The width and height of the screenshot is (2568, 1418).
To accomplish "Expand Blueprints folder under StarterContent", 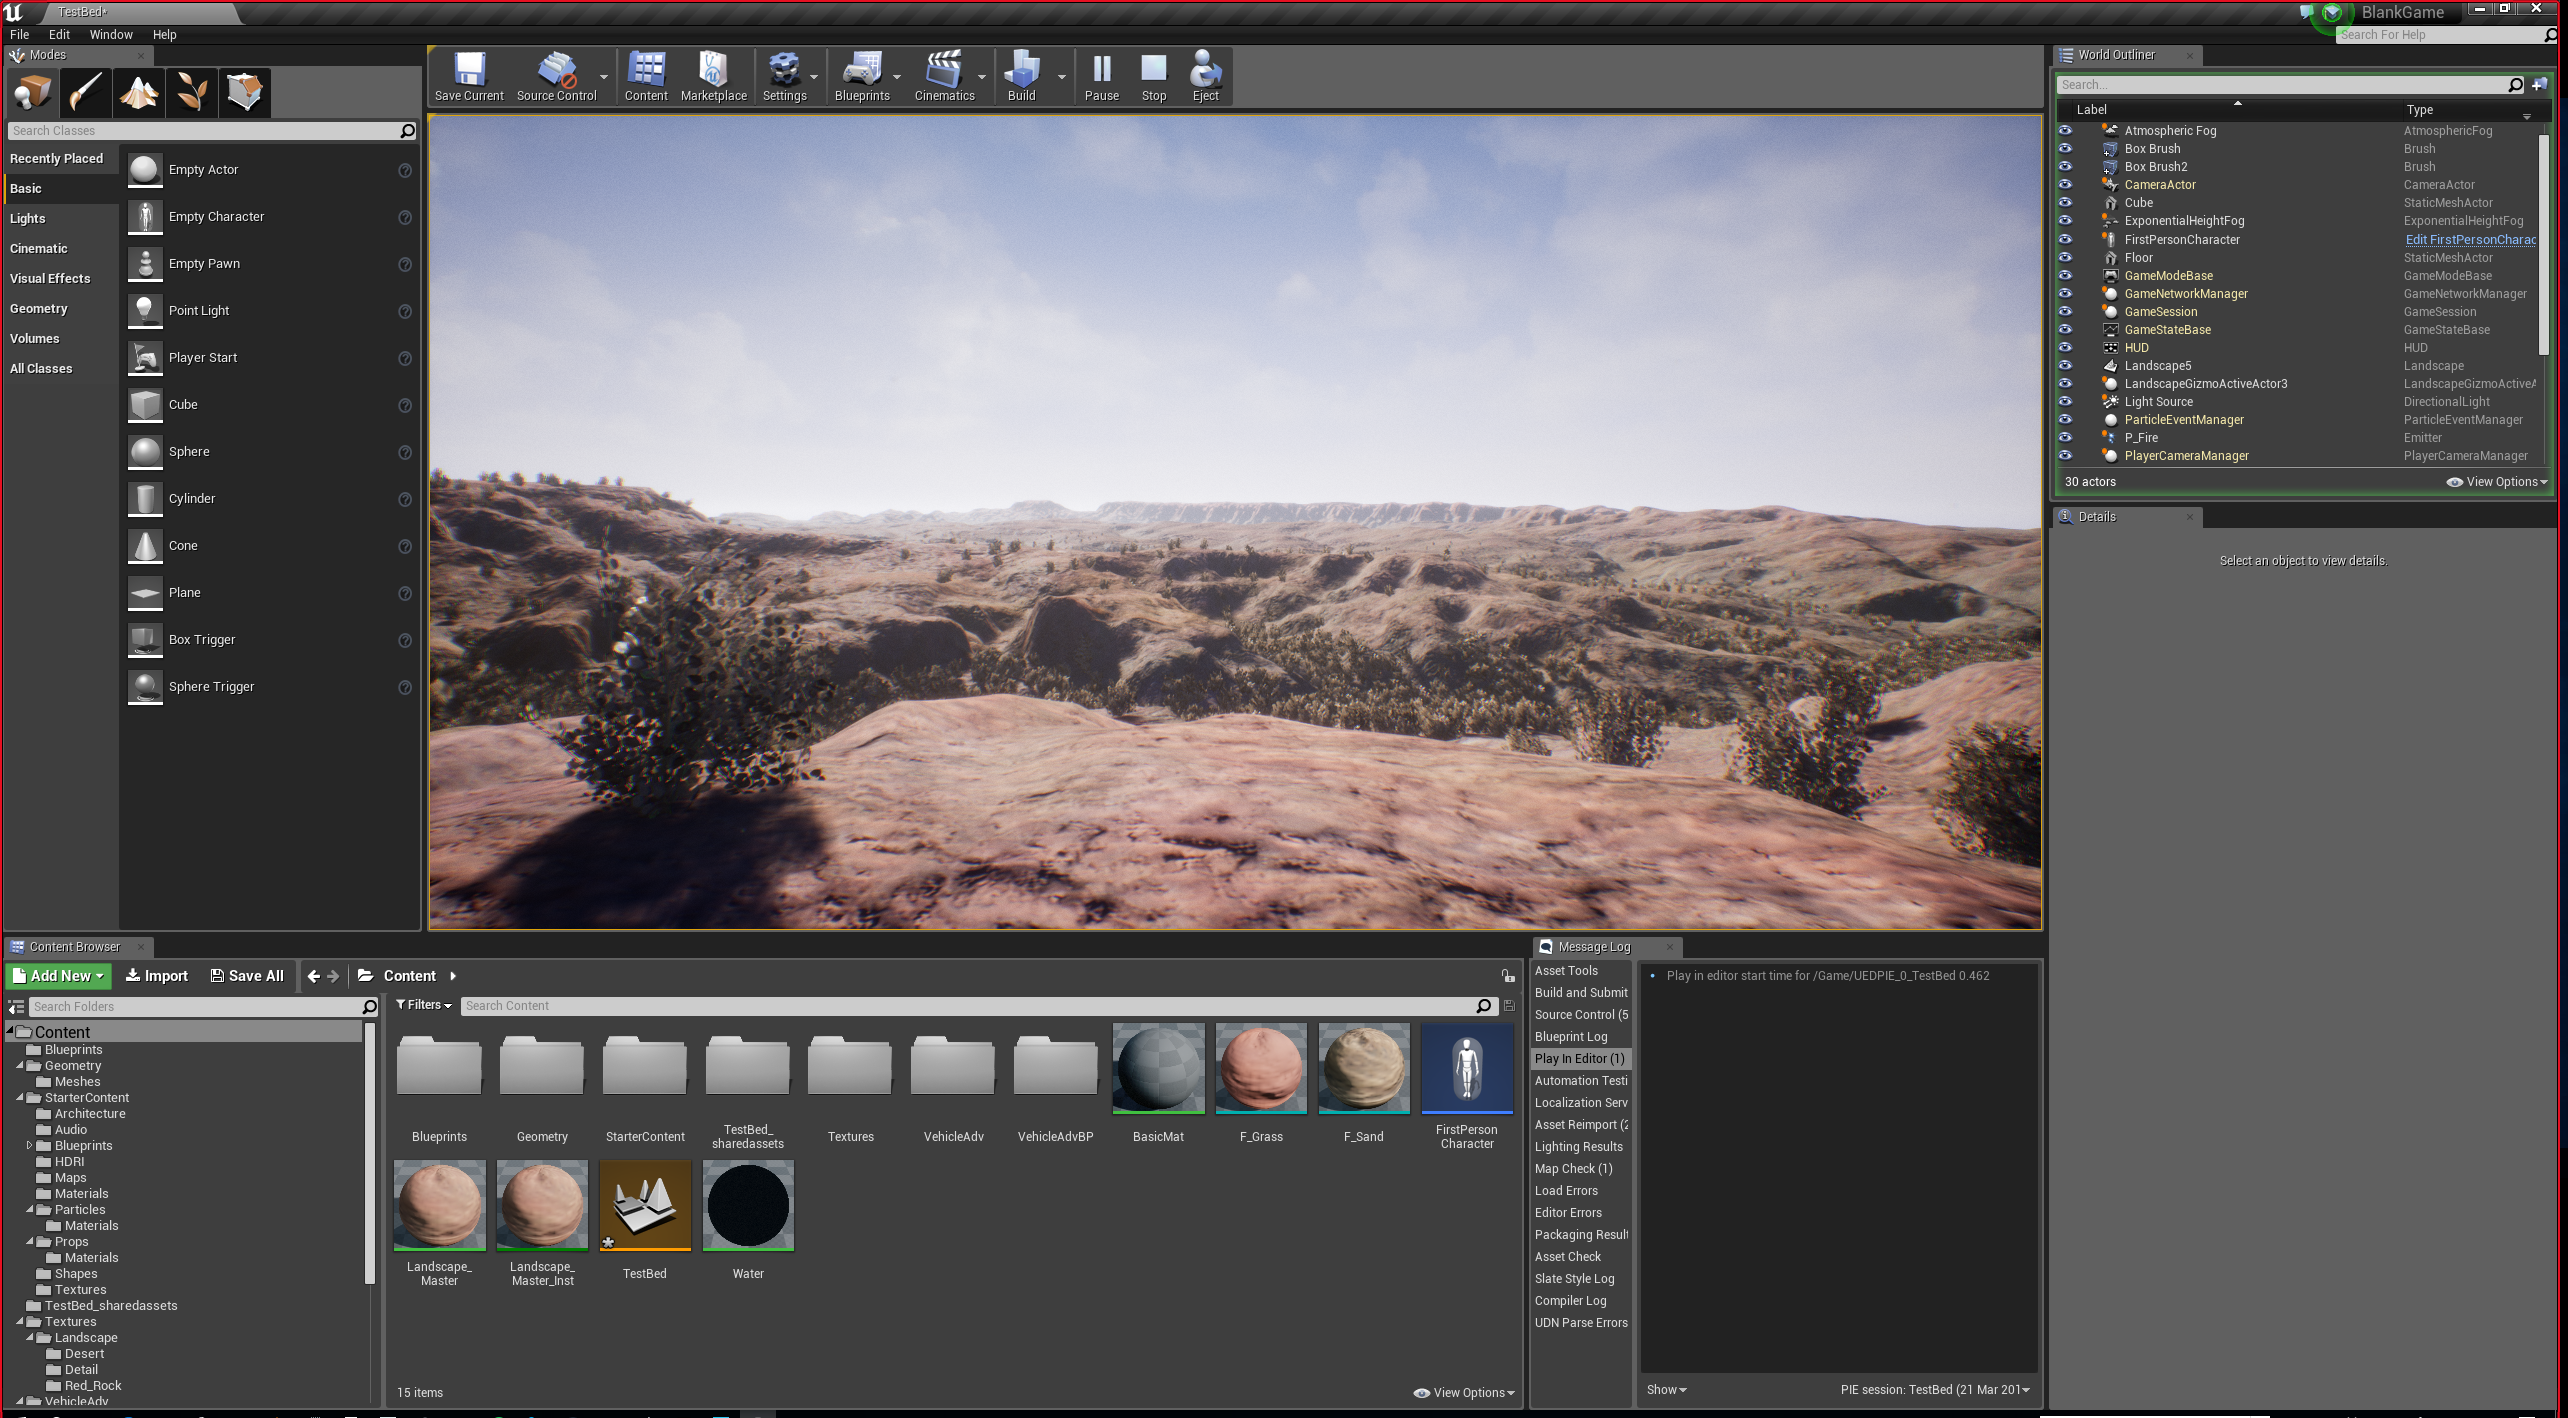I will (30, 1146).
